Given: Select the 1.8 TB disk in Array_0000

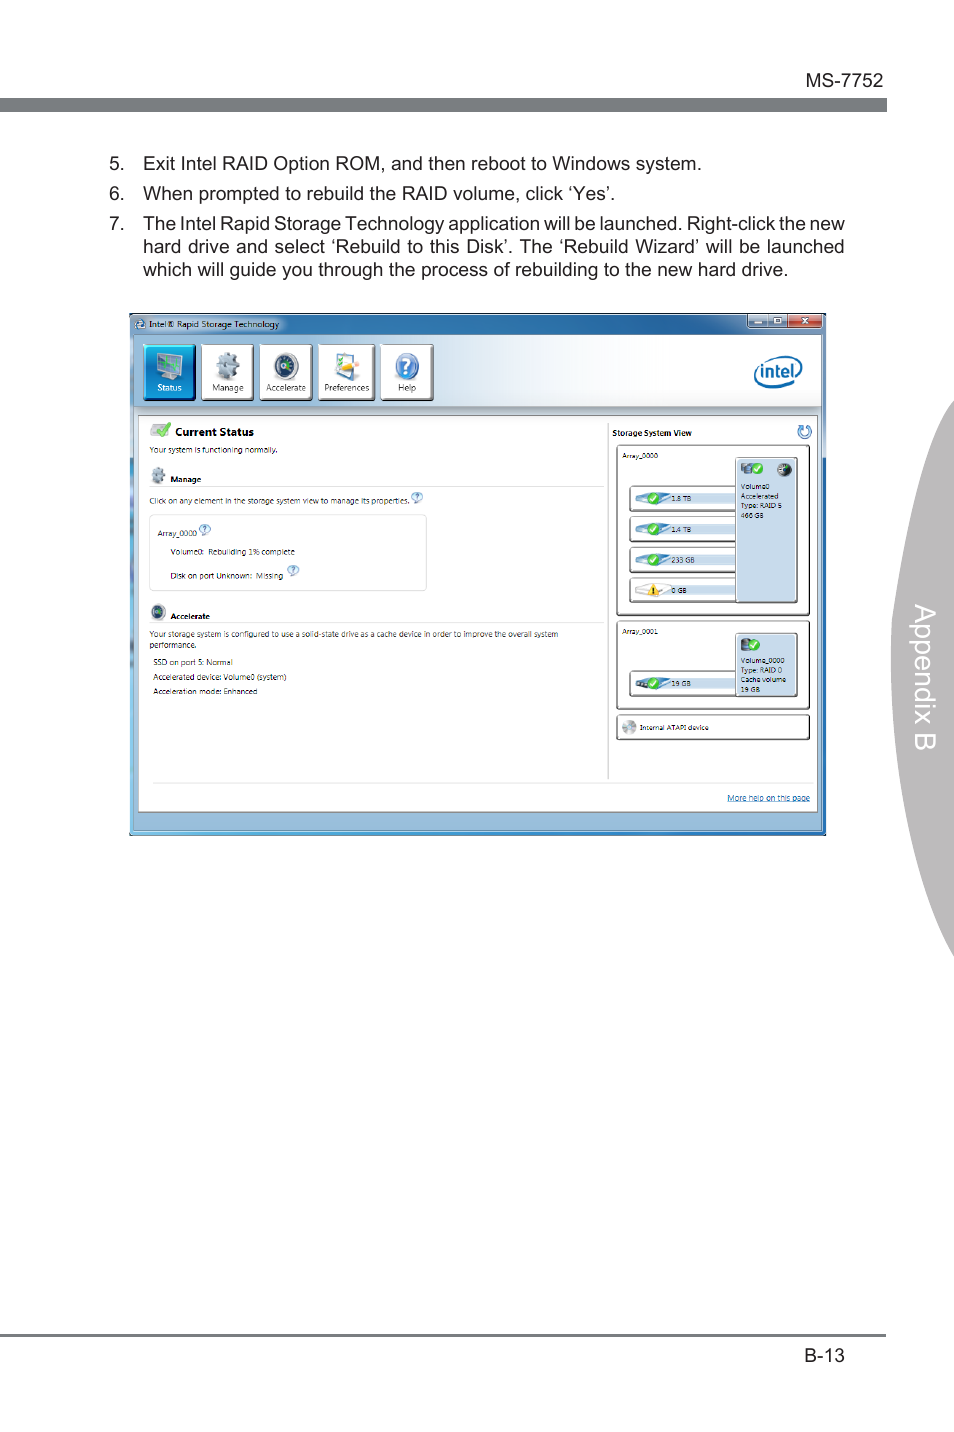Looking at the screenshot, I should 683,498.
